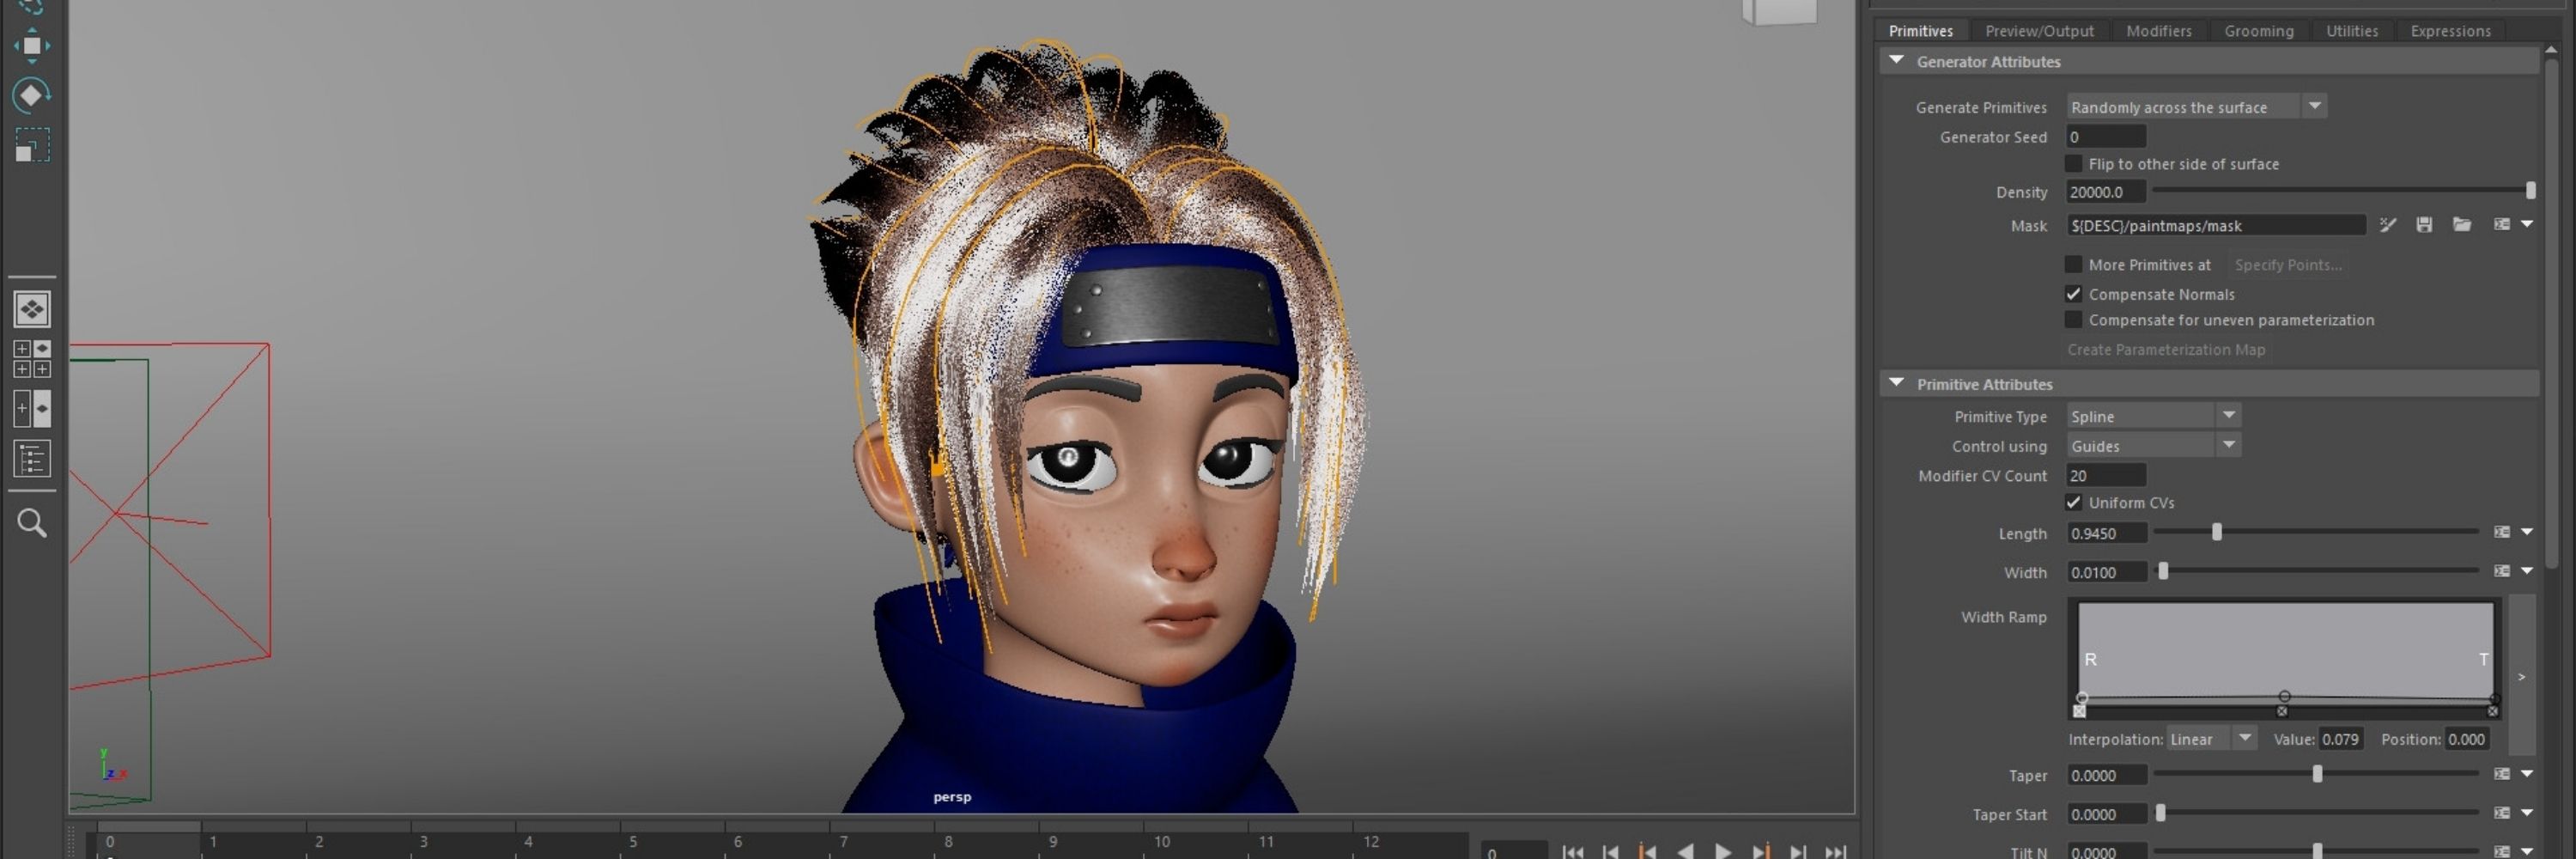Image resolution: width=2576 pixels, height=859 pixels.
Task: Open the Generate Primitives dropdown
Action: (x=2196, y=106)
